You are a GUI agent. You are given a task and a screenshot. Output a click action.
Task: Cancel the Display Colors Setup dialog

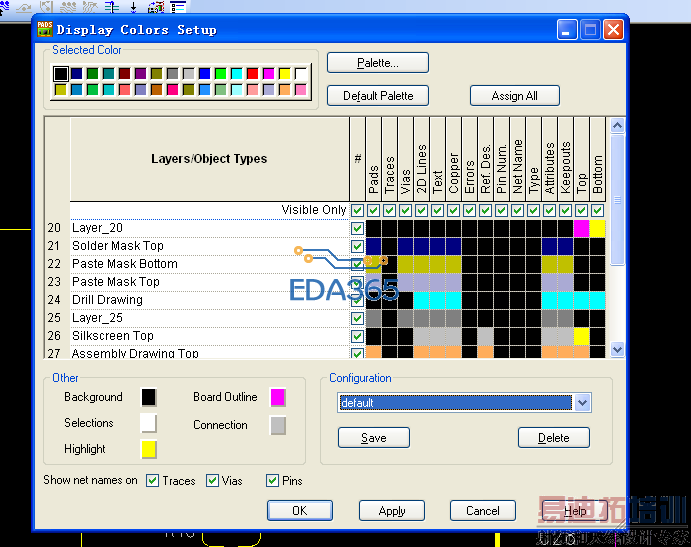[x=483, y=510]
